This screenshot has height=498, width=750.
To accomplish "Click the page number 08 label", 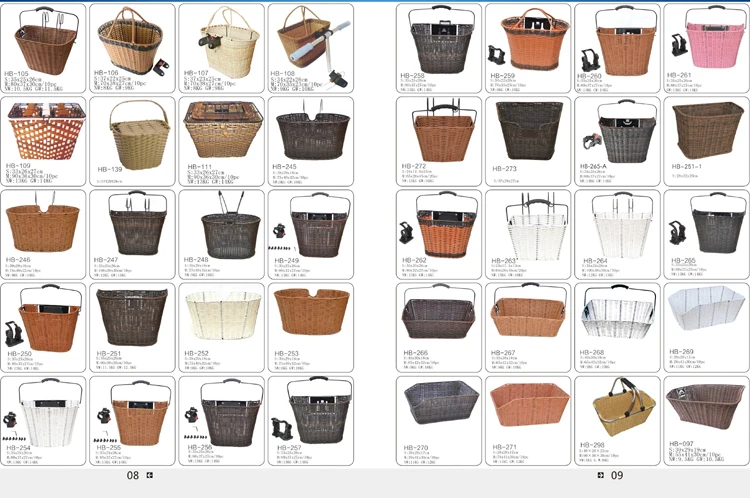I will (132, 476).
